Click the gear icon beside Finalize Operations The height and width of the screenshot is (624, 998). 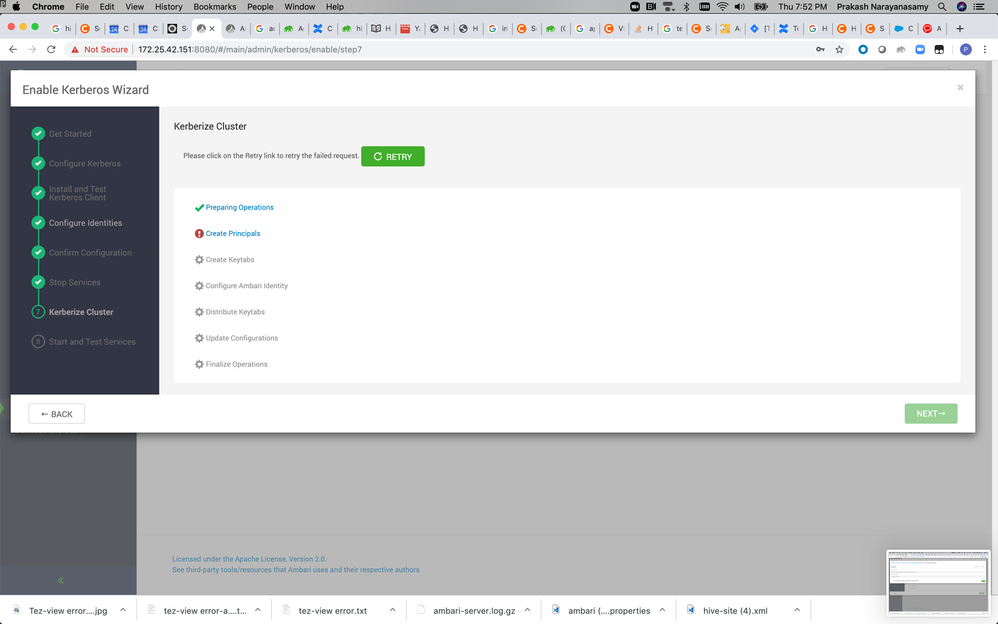point(199,364)
